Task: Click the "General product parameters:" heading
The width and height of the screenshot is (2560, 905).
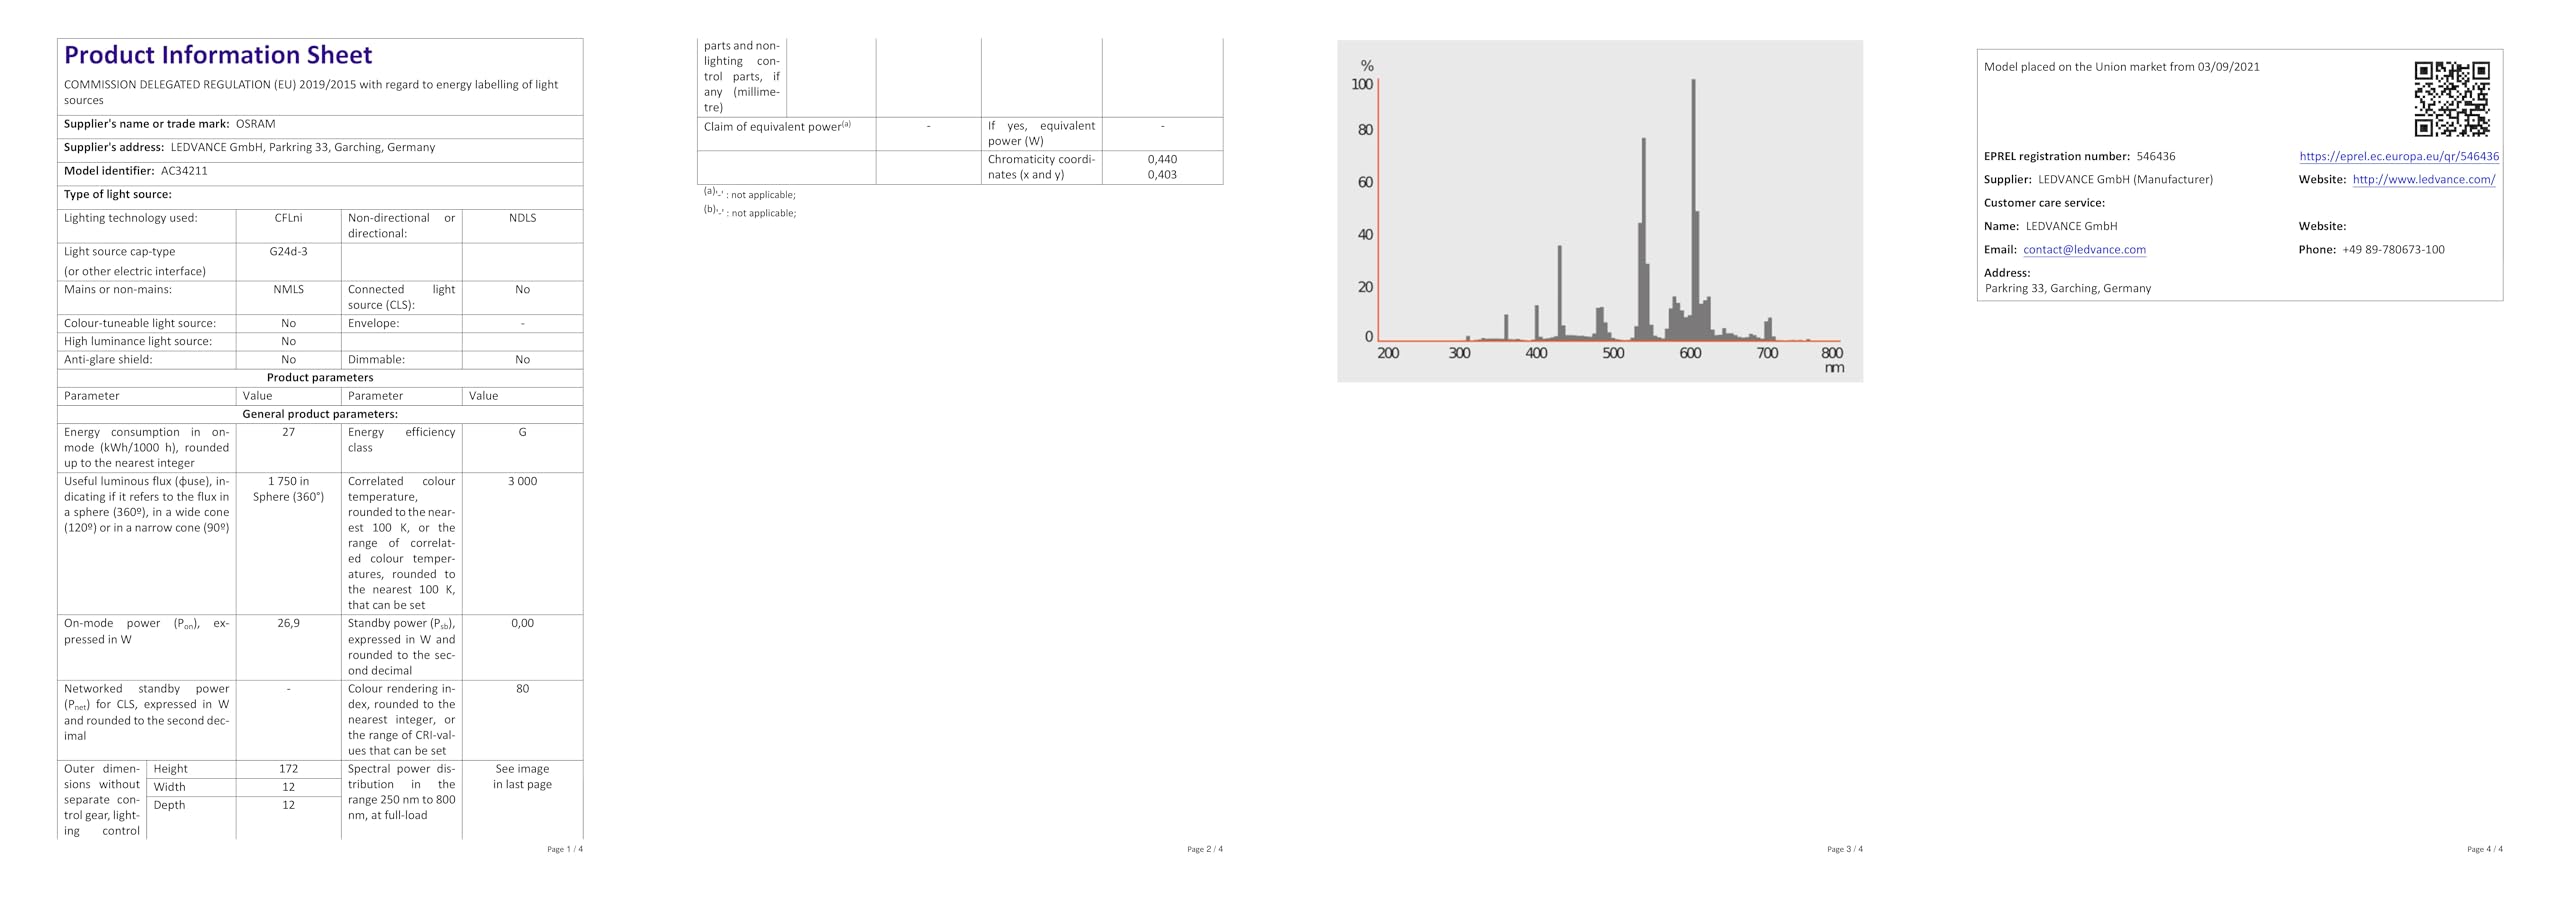Action: pyautogui.click(x=320, y=414)
